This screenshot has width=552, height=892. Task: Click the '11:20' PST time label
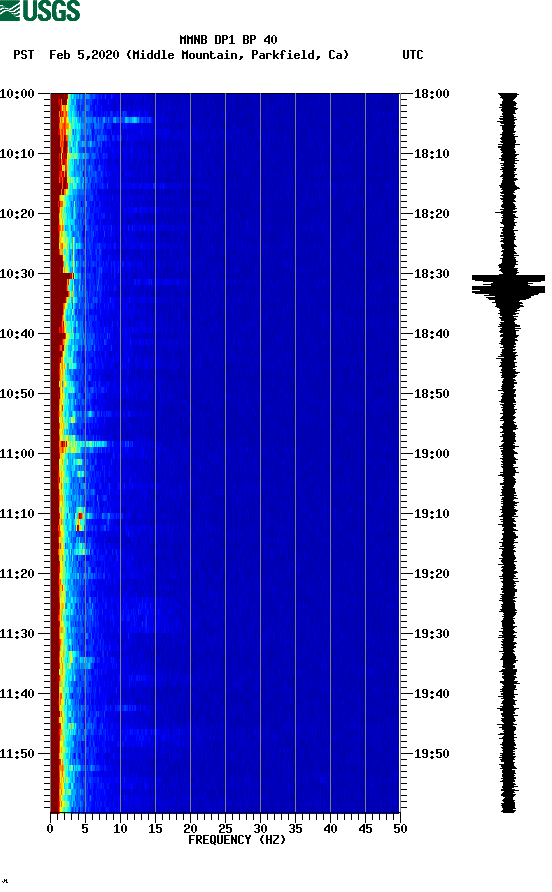[17, 574]
